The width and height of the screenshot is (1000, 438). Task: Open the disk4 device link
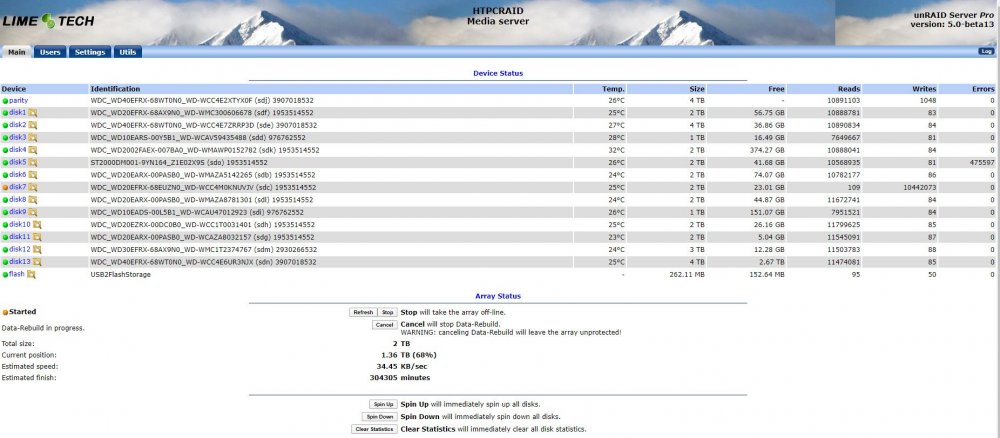(x=18, y=150)
